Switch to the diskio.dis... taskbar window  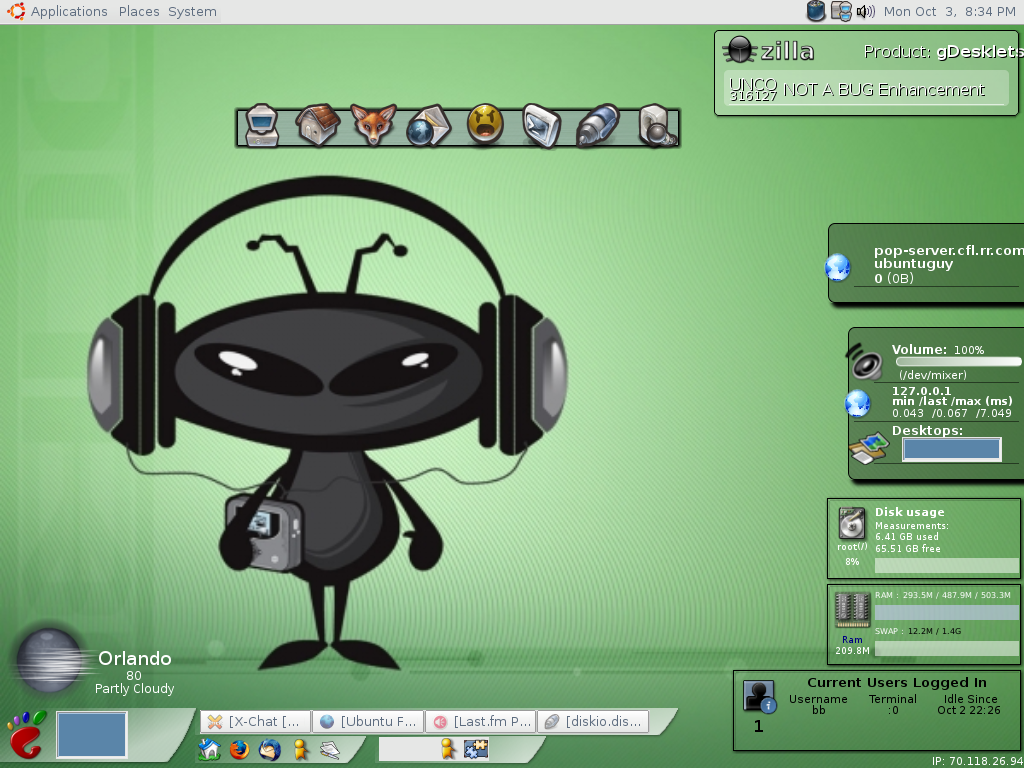(x=593, y=722)
